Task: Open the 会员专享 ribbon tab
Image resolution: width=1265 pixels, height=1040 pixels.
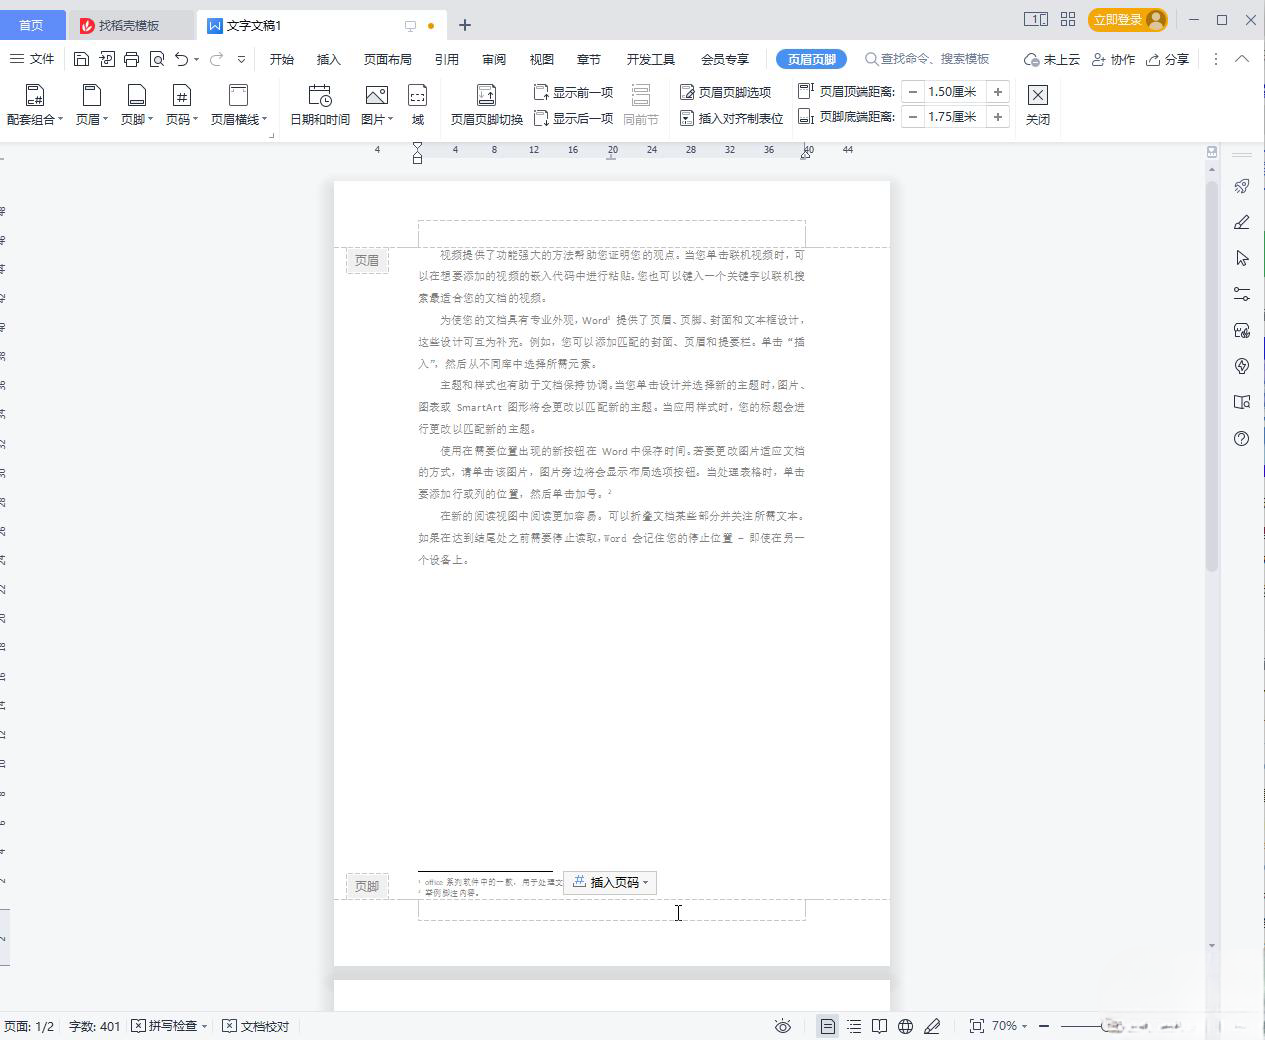Action: coord(725,59)
